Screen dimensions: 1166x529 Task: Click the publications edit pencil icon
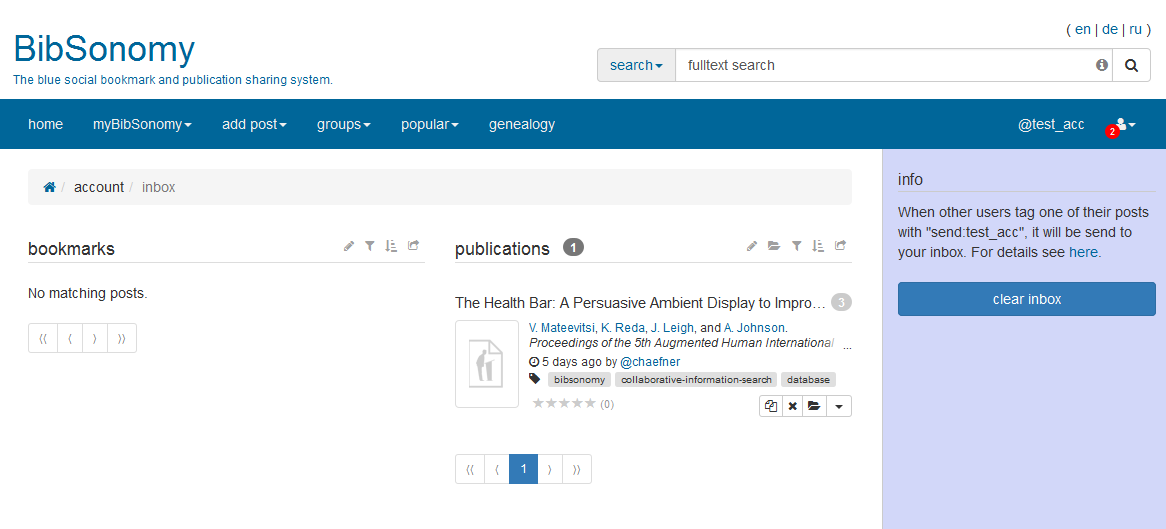752,246
